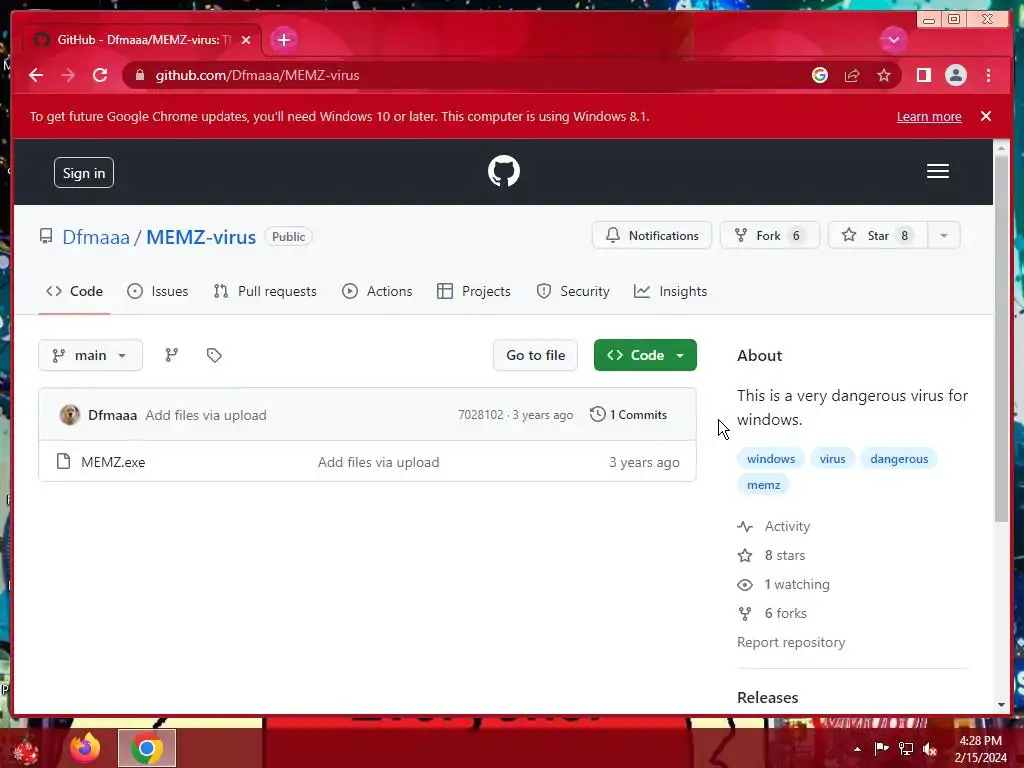Open MEMZ.exe row's Add files via upload message
Screen dimensions: 1024x768
pyautogui.click(x=378, y=462)
